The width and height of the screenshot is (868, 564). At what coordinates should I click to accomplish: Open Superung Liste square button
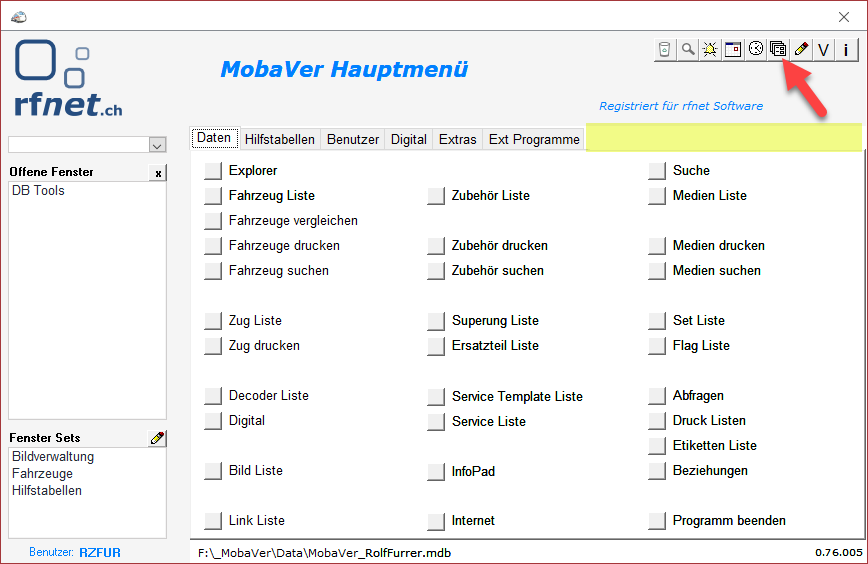436,321
